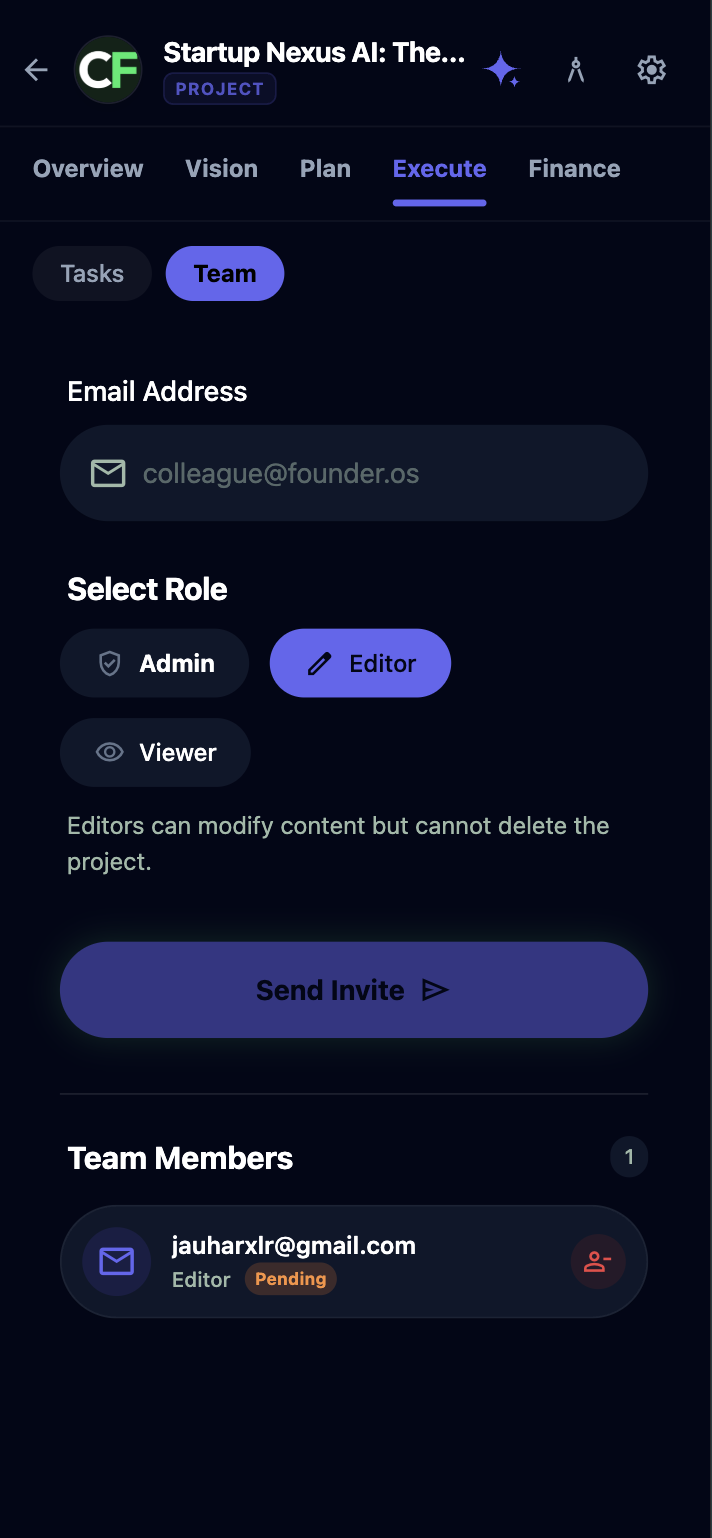The image size is (712, 1538).
Task: Open the AI sparkle assistant icon
Action: coord(501,70)
